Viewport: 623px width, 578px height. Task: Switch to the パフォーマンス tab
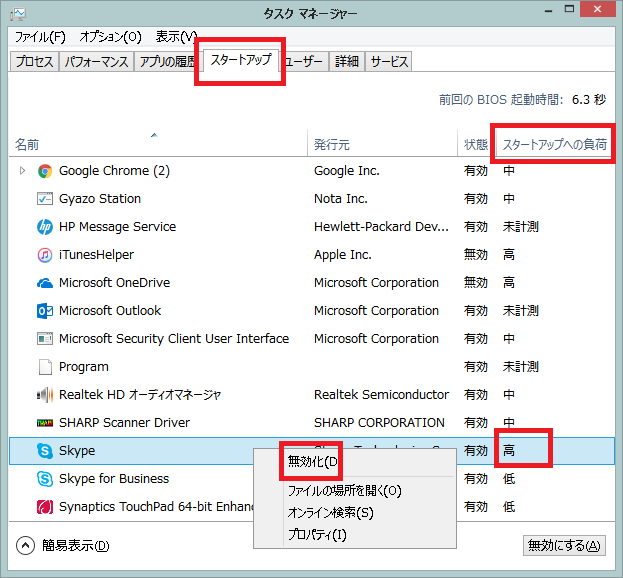pos(97,62)
